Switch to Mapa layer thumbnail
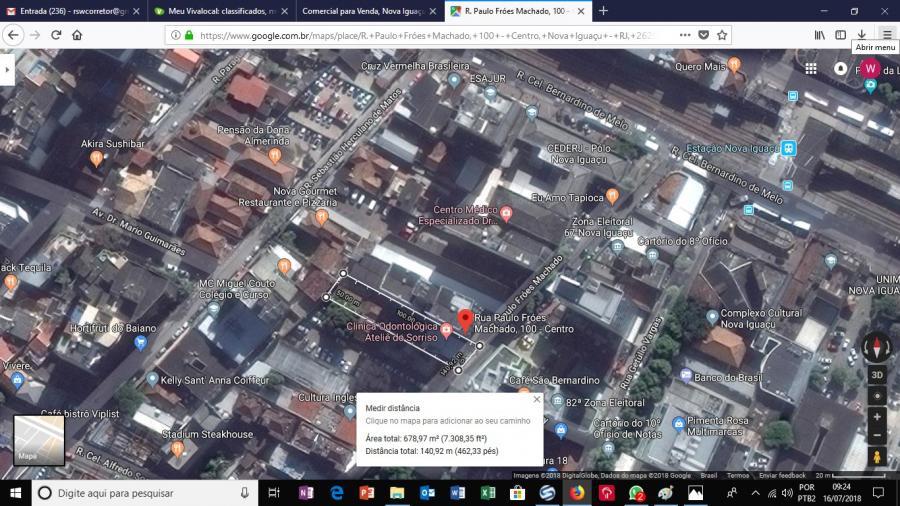The height and width of the screenshot is (506, 900). click(39, 440)
